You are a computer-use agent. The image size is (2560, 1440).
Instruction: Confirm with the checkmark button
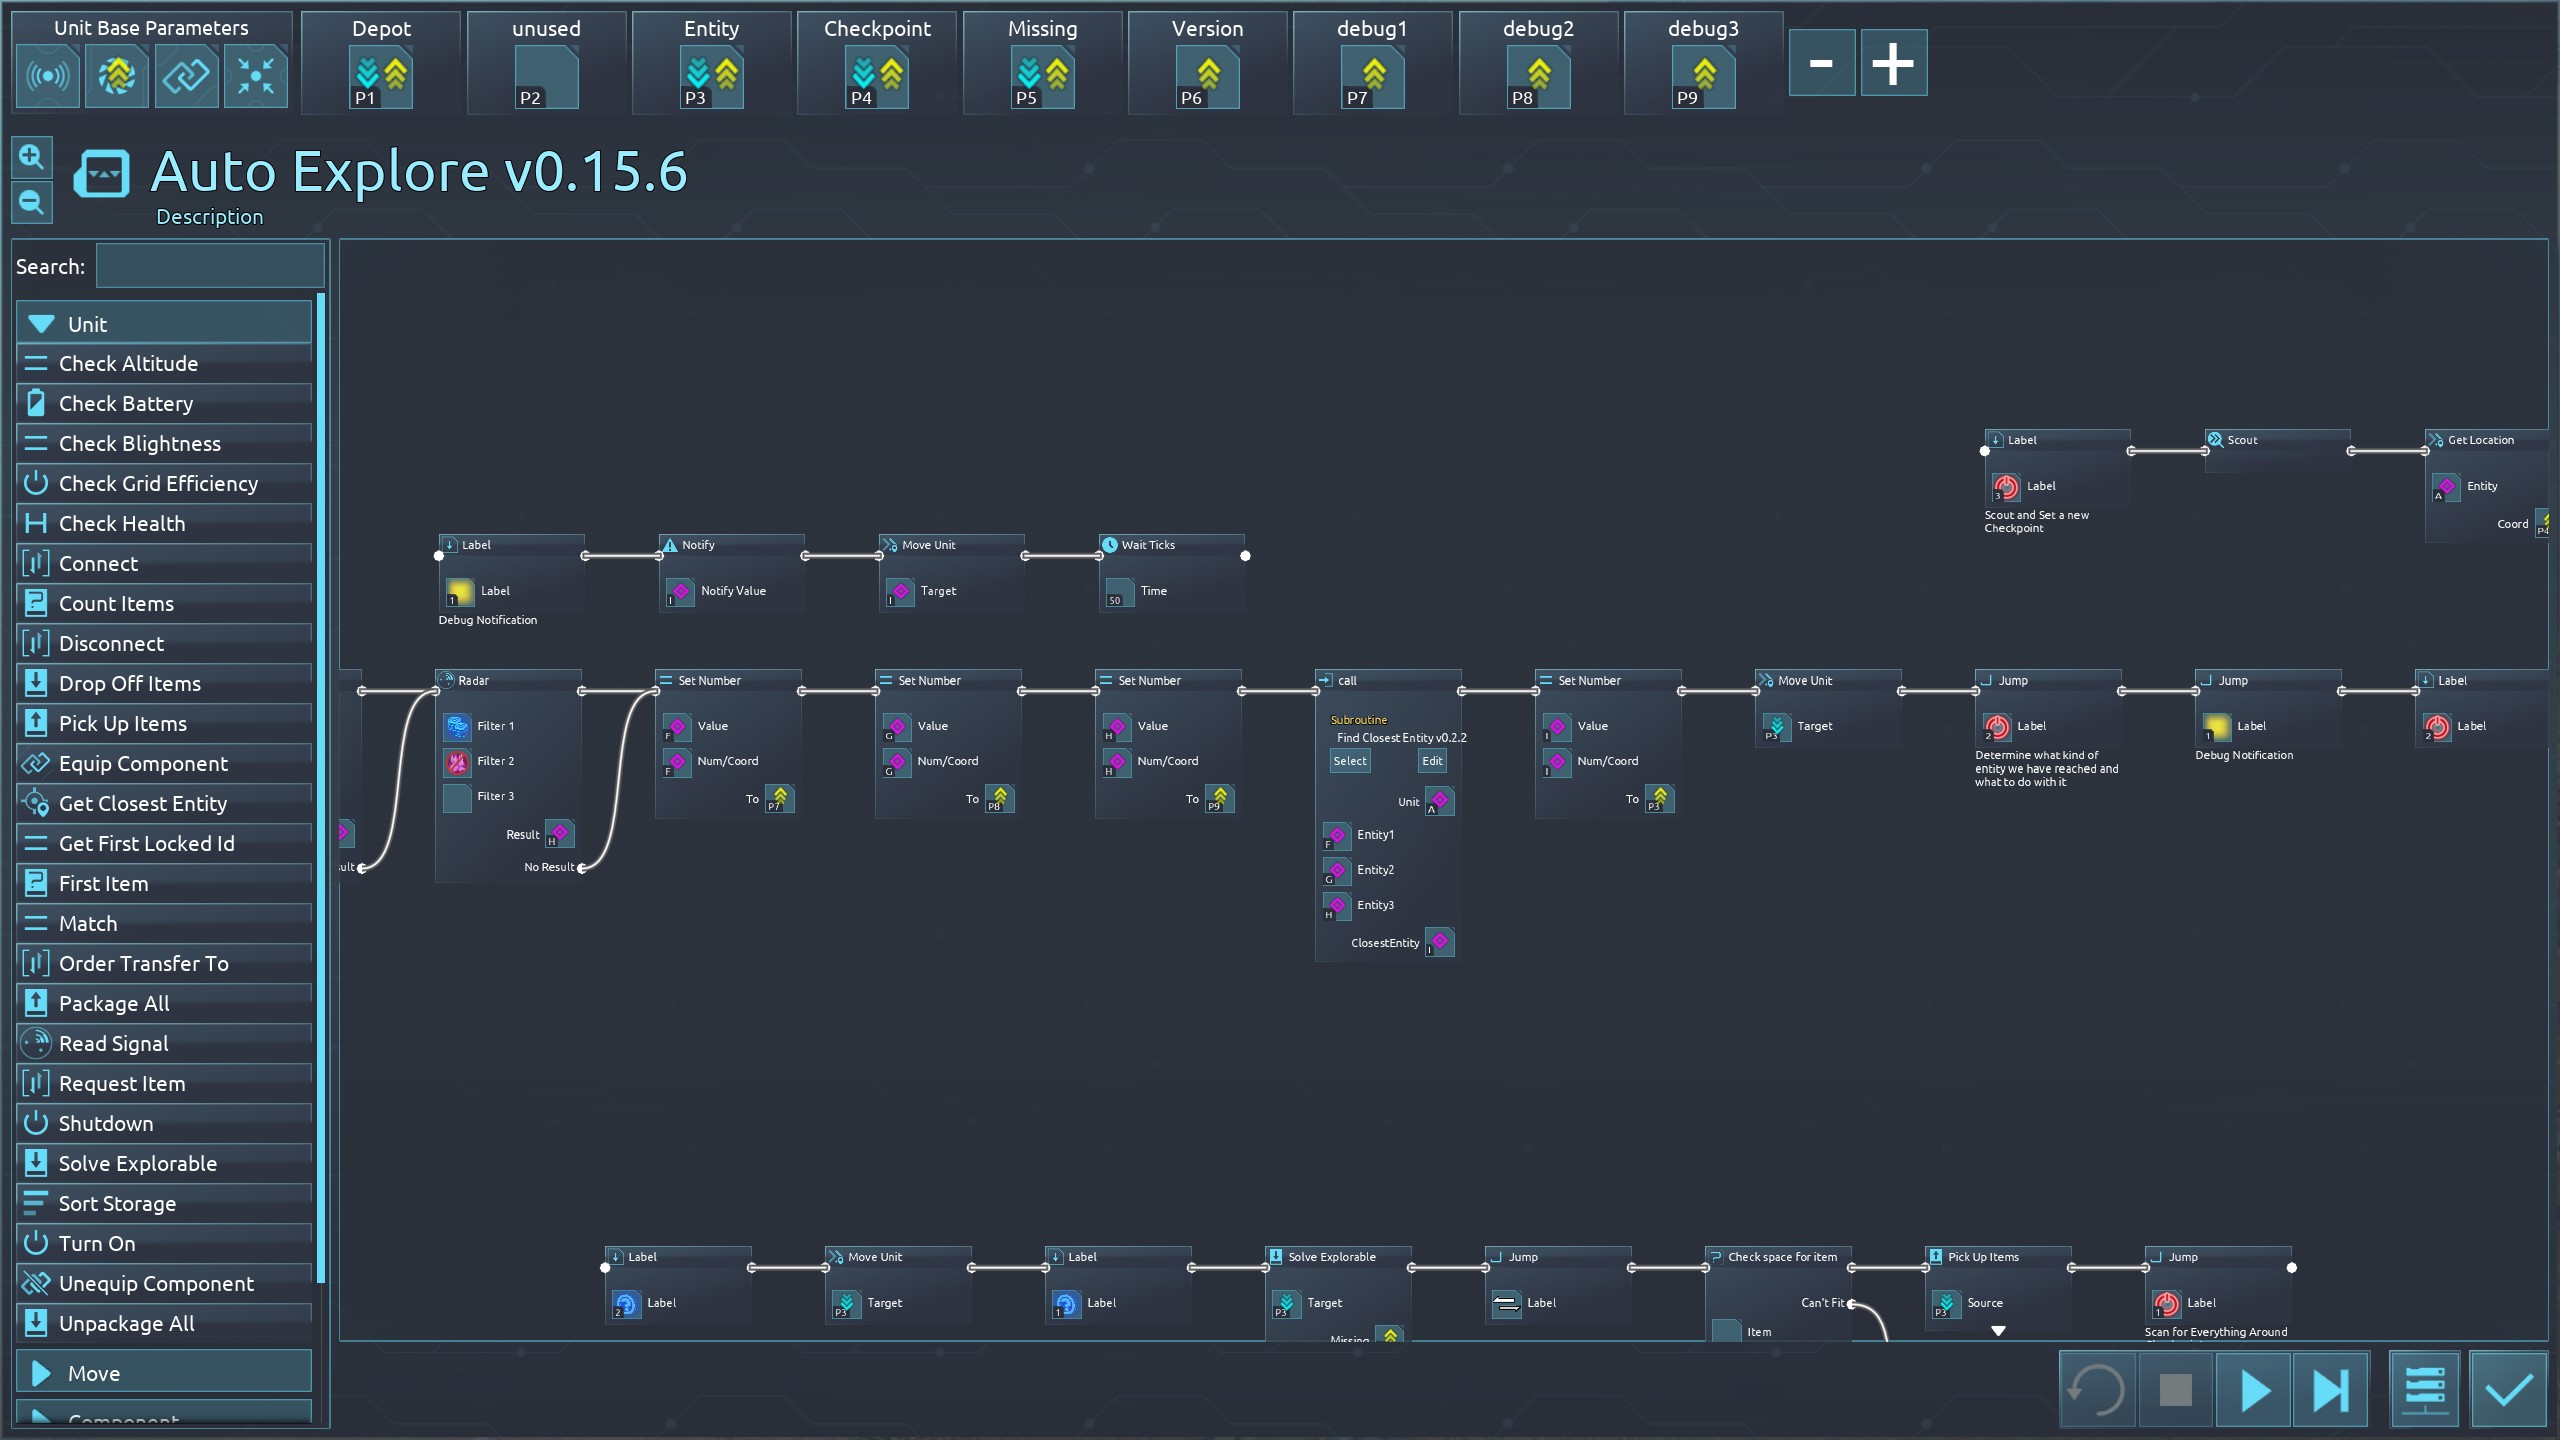[2508, 1389]
